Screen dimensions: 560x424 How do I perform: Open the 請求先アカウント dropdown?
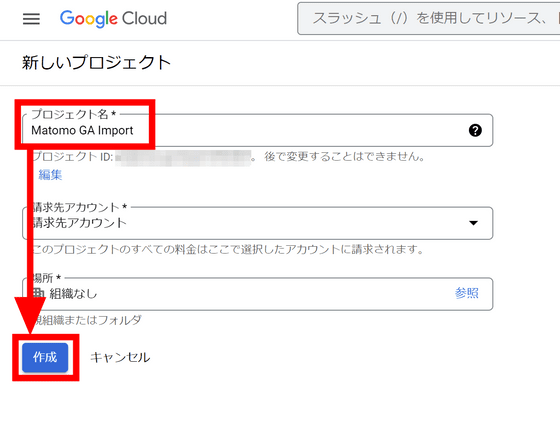coord(258,223)
